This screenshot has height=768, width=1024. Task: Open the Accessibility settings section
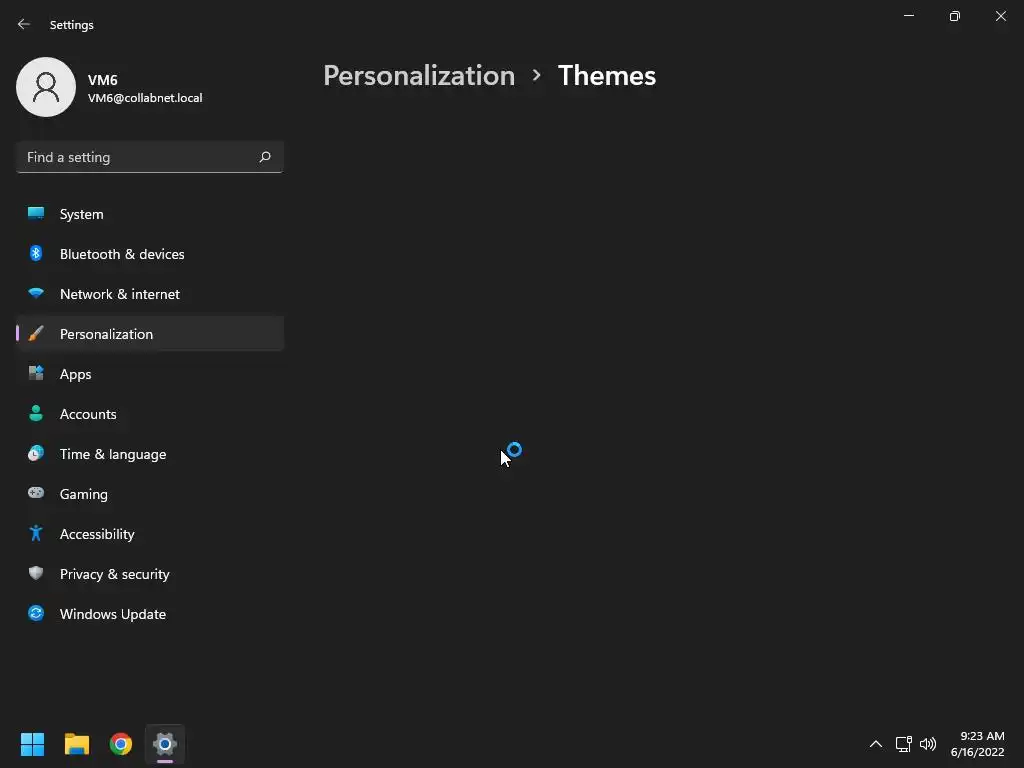point(97,534)
